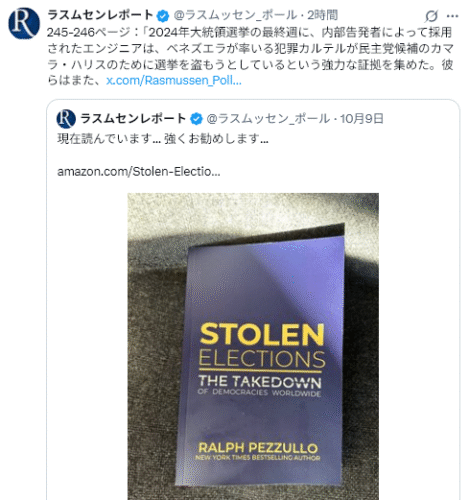The image size is (469, 500).
Task: Open the Stolen Elections book photo
Action: coord(253,346)
